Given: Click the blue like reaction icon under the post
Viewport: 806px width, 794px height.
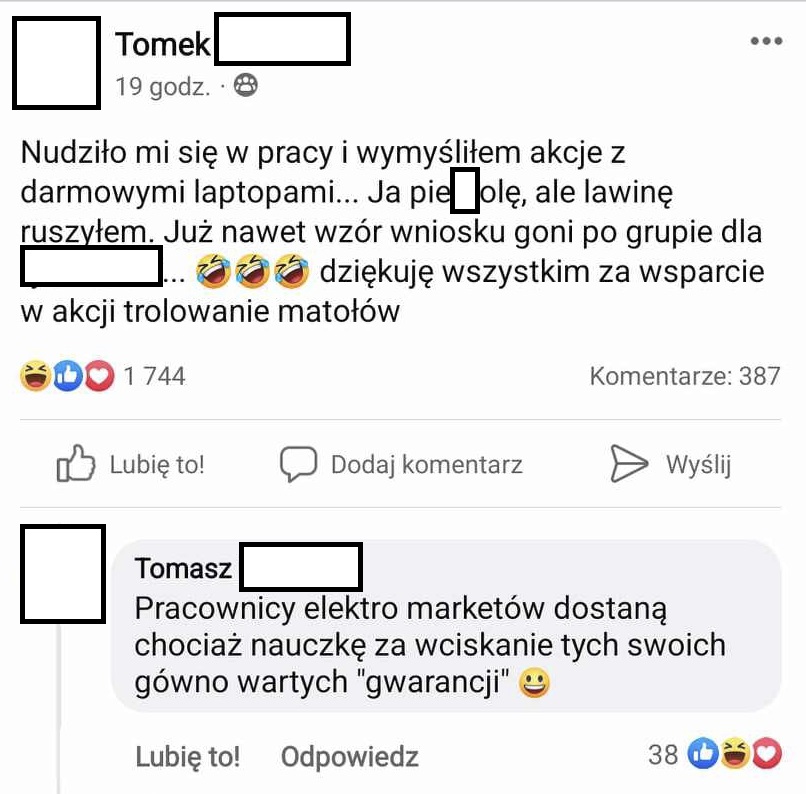Looking at the screenshot, I should point(67,376).
